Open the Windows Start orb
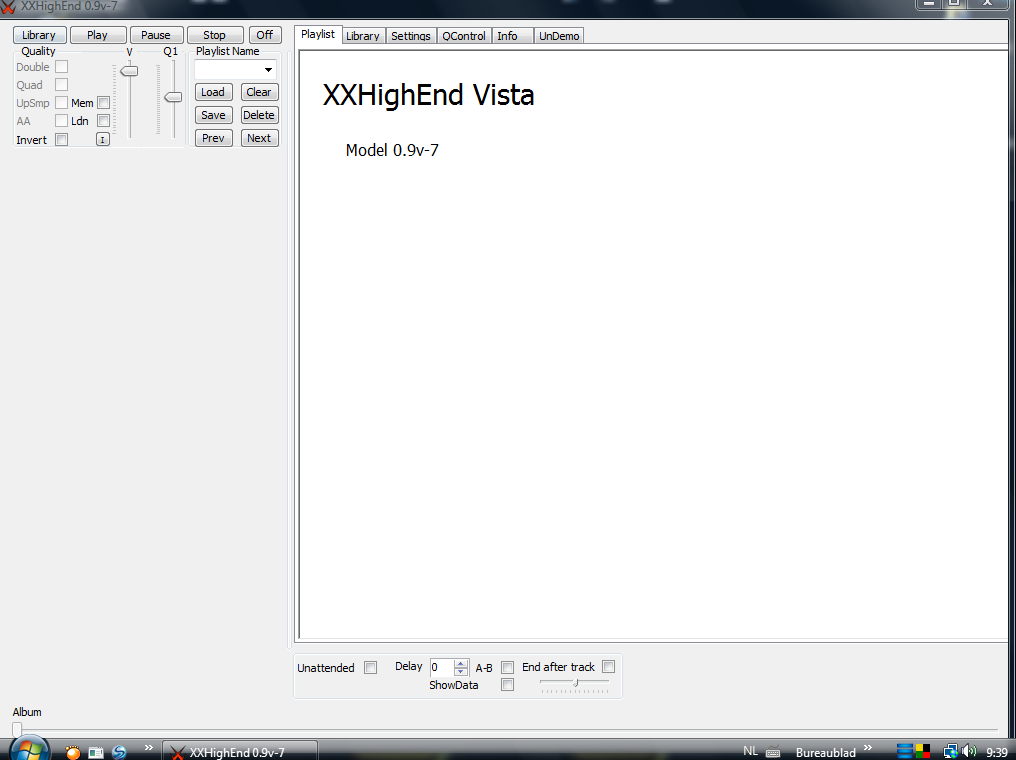Viewport: 1016px width, 760px height. point(29,749)
